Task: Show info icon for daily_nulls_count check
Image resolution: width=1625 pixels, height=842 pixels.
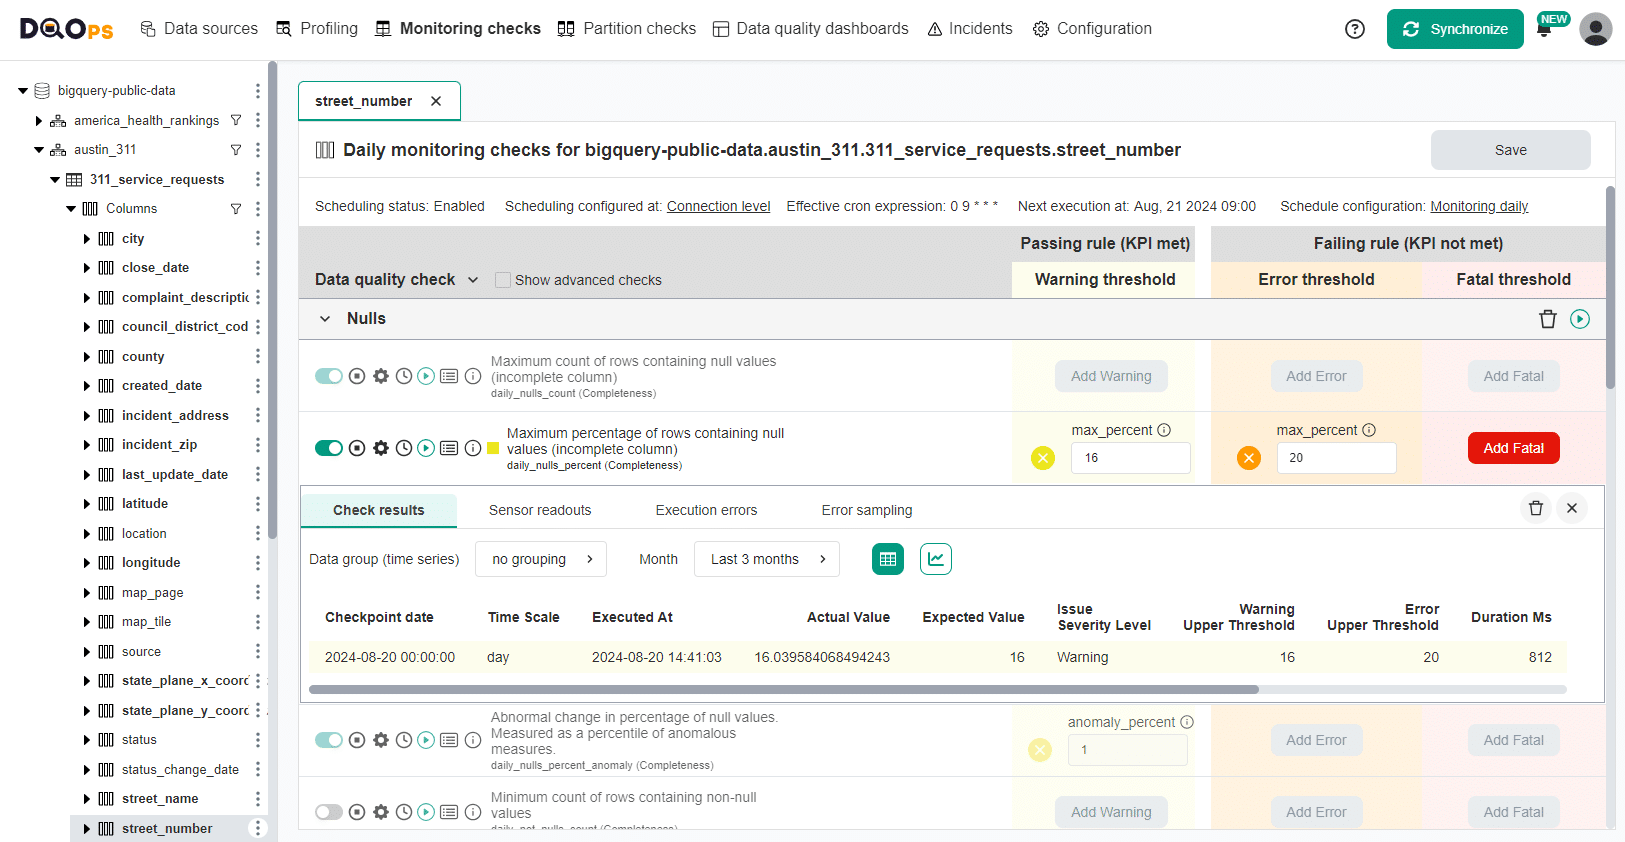Action: [x=473, y=376]
